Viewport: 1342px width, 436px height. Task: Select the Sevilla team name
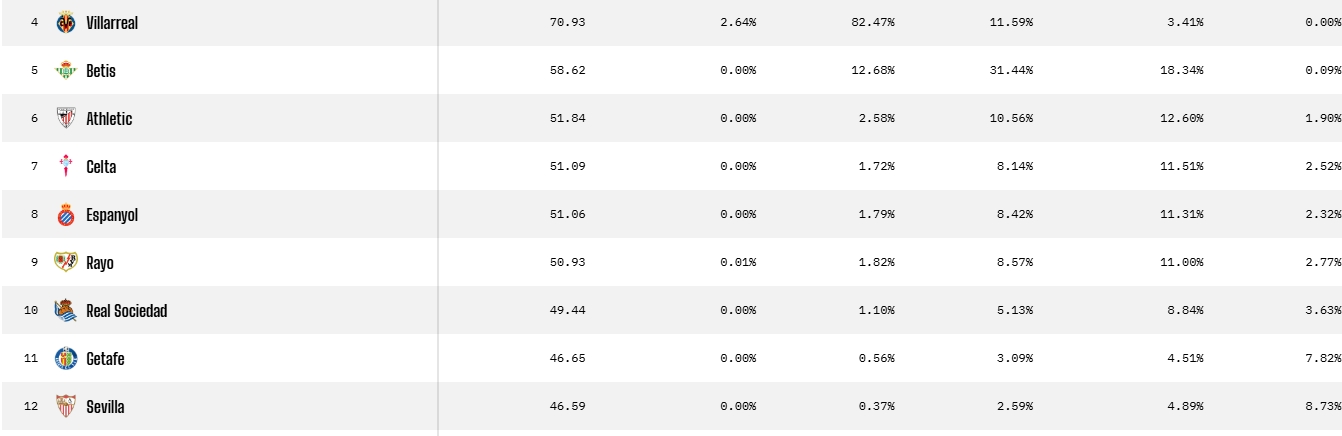(x=105, y=407)
